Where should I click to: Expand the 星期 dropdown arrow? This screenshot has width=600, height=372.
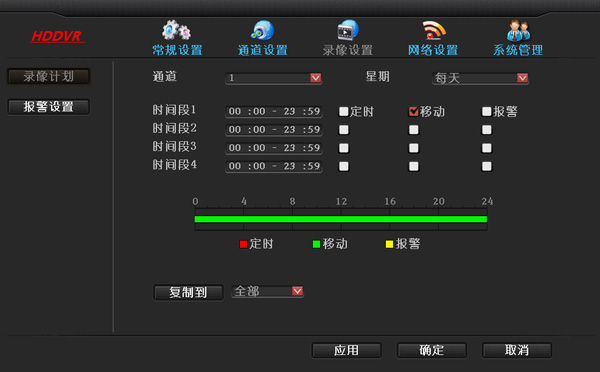coord(522,78)
